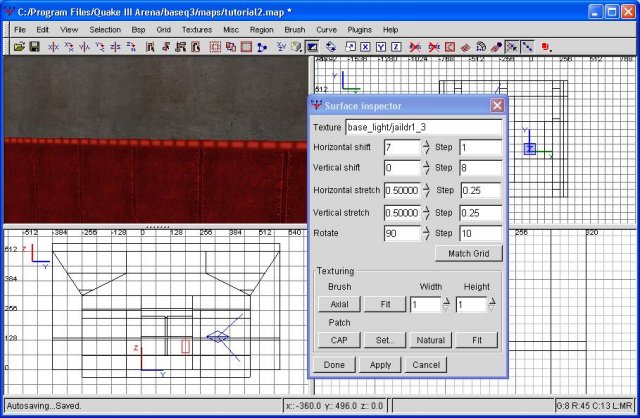Rotate selection around the Y axis

tap(100, 47)
